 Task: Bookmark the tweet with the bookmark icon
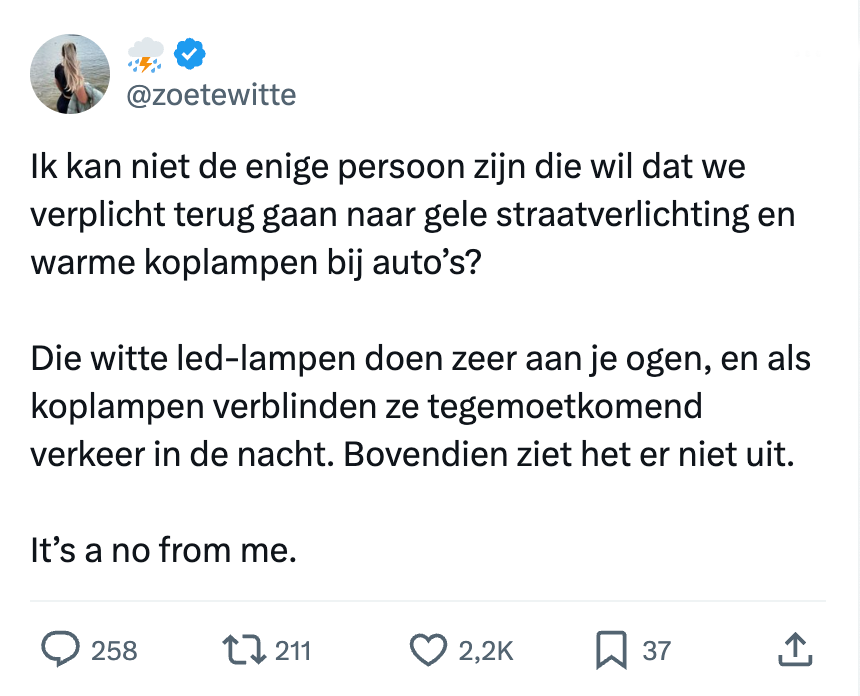tap(611, 651)
